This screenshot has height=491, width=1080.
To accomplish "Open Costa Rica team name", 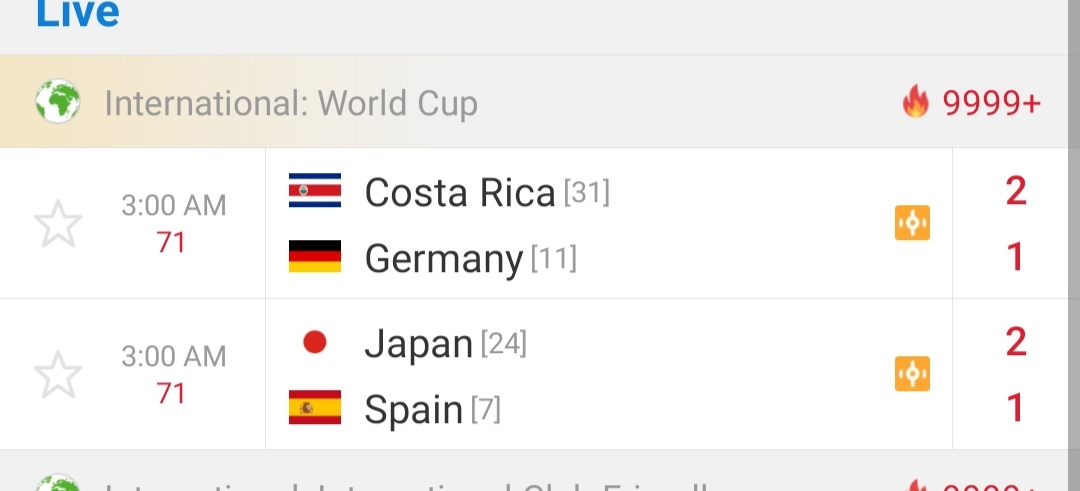I will pos(459,192).
